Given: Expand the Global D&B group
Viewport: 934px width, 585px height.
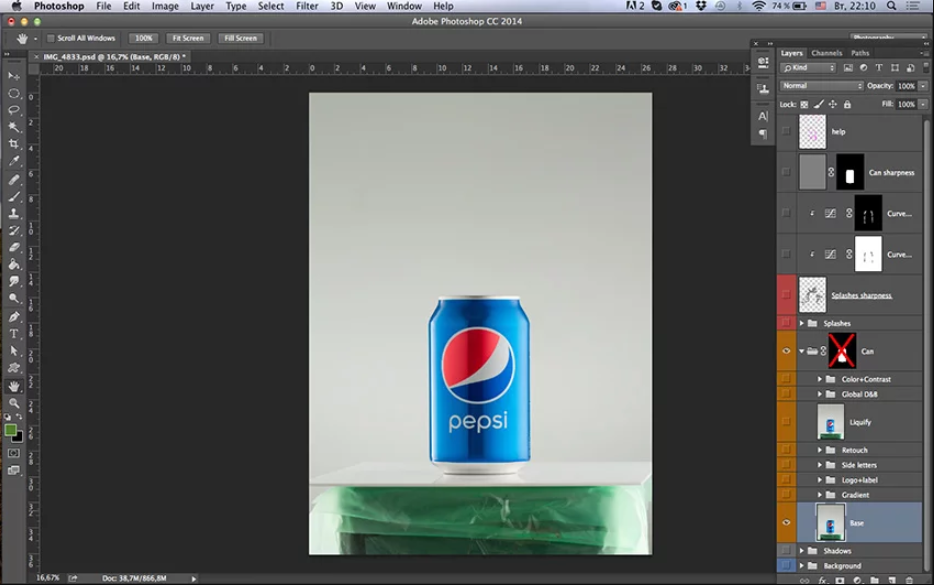Looking at the screenshot, I should (x=820, y=394).
